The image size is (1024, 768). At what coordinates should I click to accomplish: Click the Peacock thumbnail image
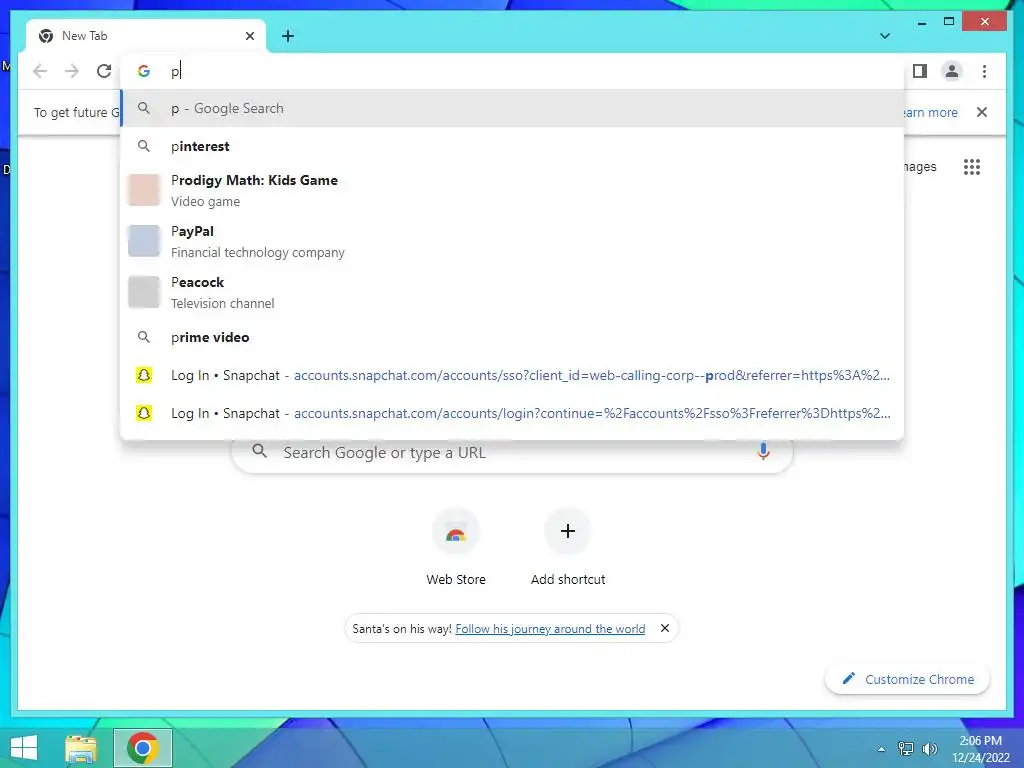[x=144, y=292]
